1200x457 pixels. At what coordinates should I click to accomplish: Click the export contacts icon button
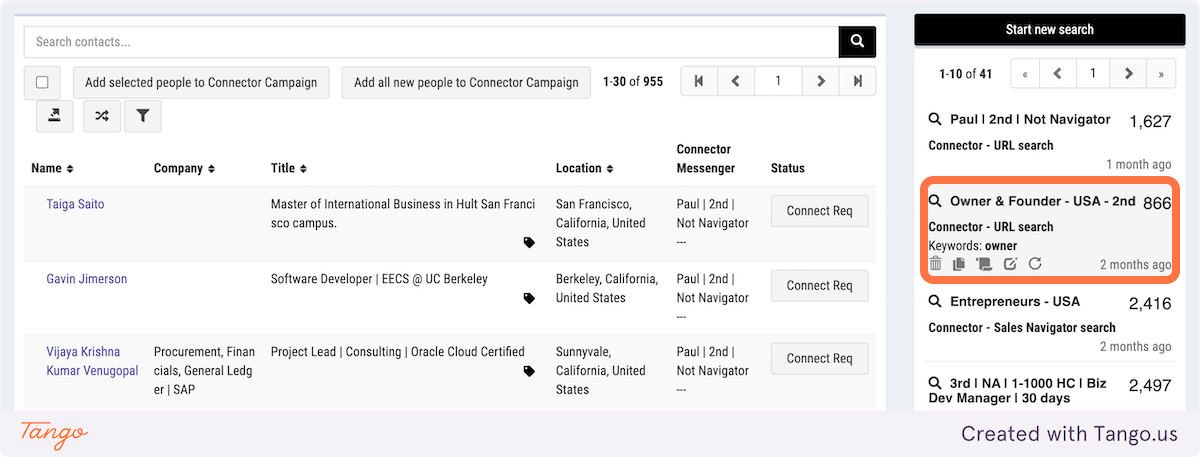click(x=54, y=116)
